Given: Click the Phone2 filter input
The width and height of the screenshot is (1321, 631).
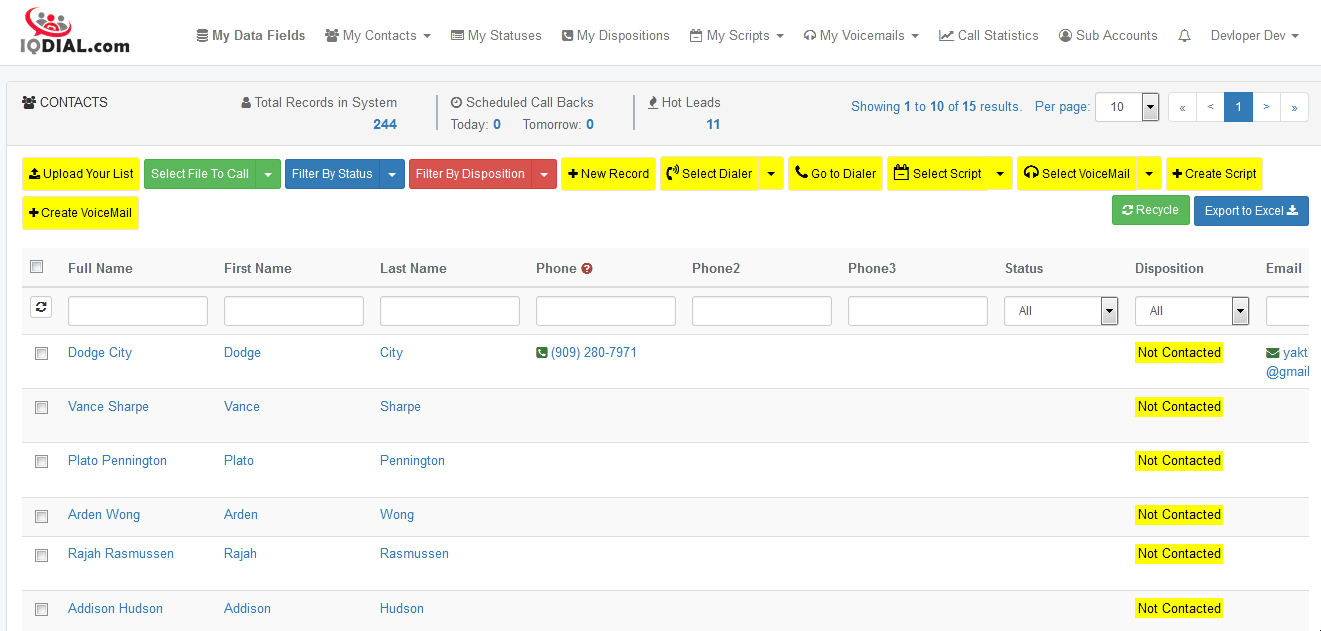Looking at the screenshot, I should point(762,311).
